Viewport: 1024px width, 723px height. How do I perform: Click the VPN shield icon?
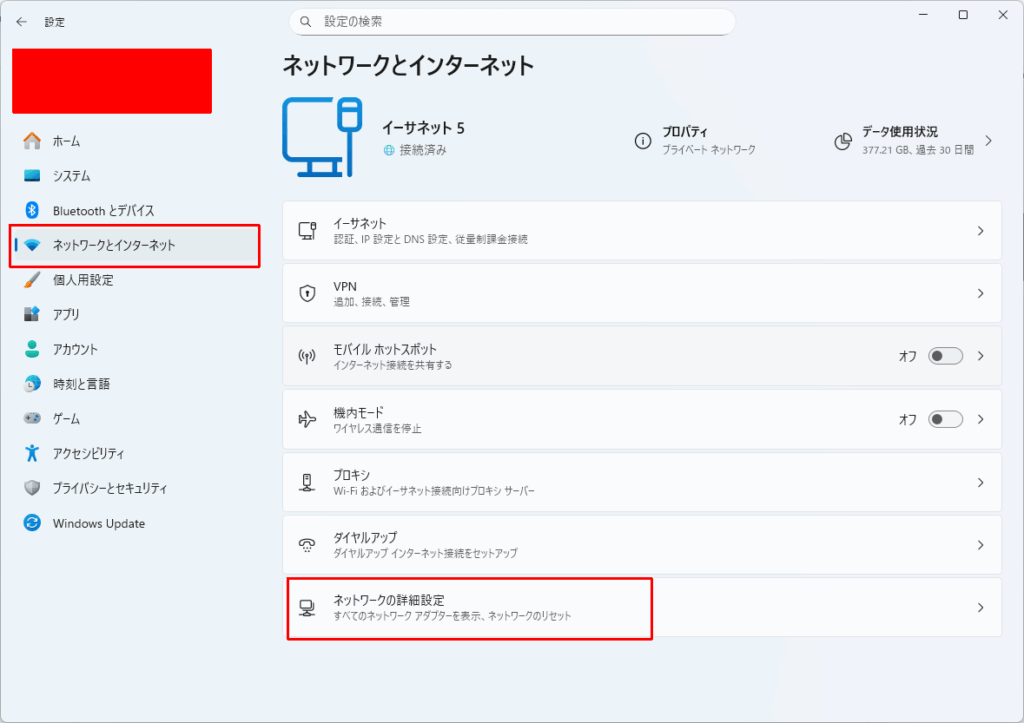pyautogui.click(x=308, y=294)
